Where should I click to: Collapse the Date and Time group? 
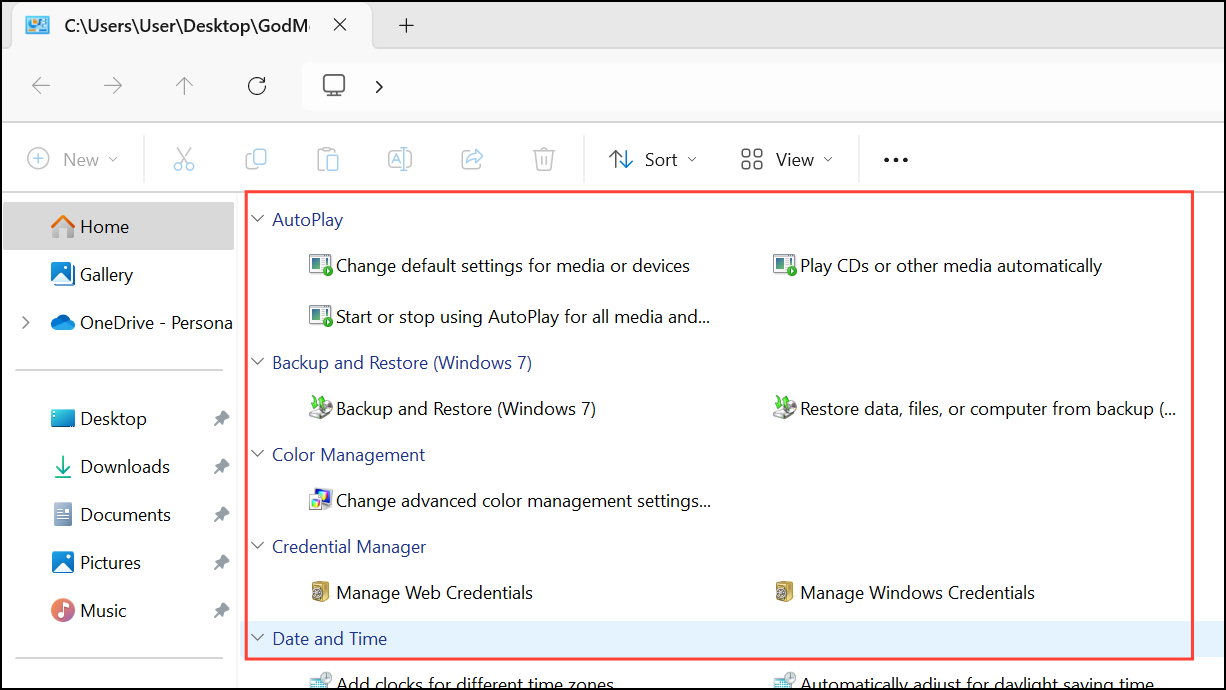(258, 638)
